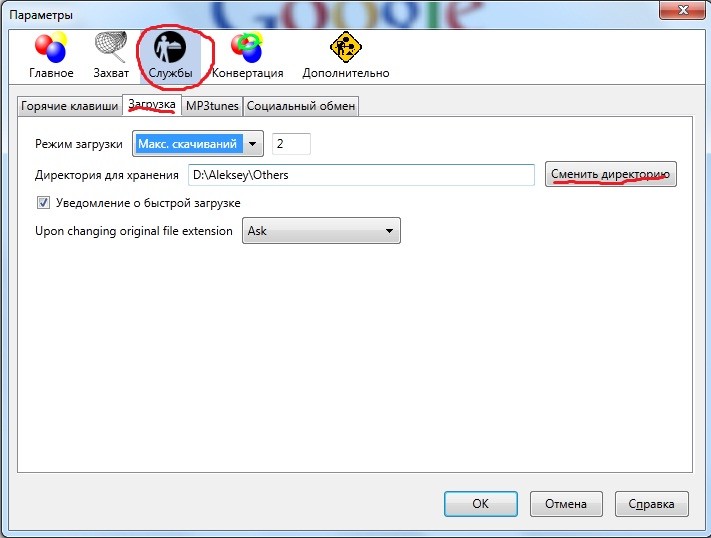
Task: Switch to the Загрузка tab
Action: 151,105
